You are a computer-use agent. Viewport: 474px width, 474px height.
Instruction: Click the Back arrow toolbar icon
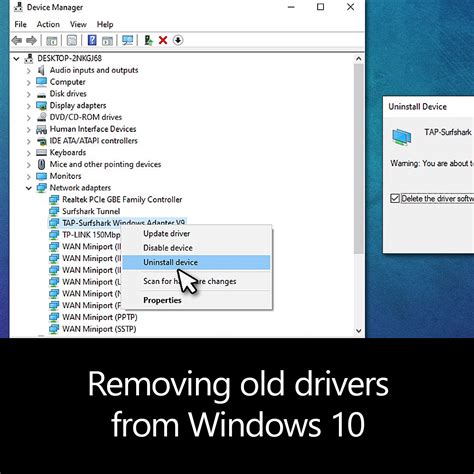tap(17, 41)
